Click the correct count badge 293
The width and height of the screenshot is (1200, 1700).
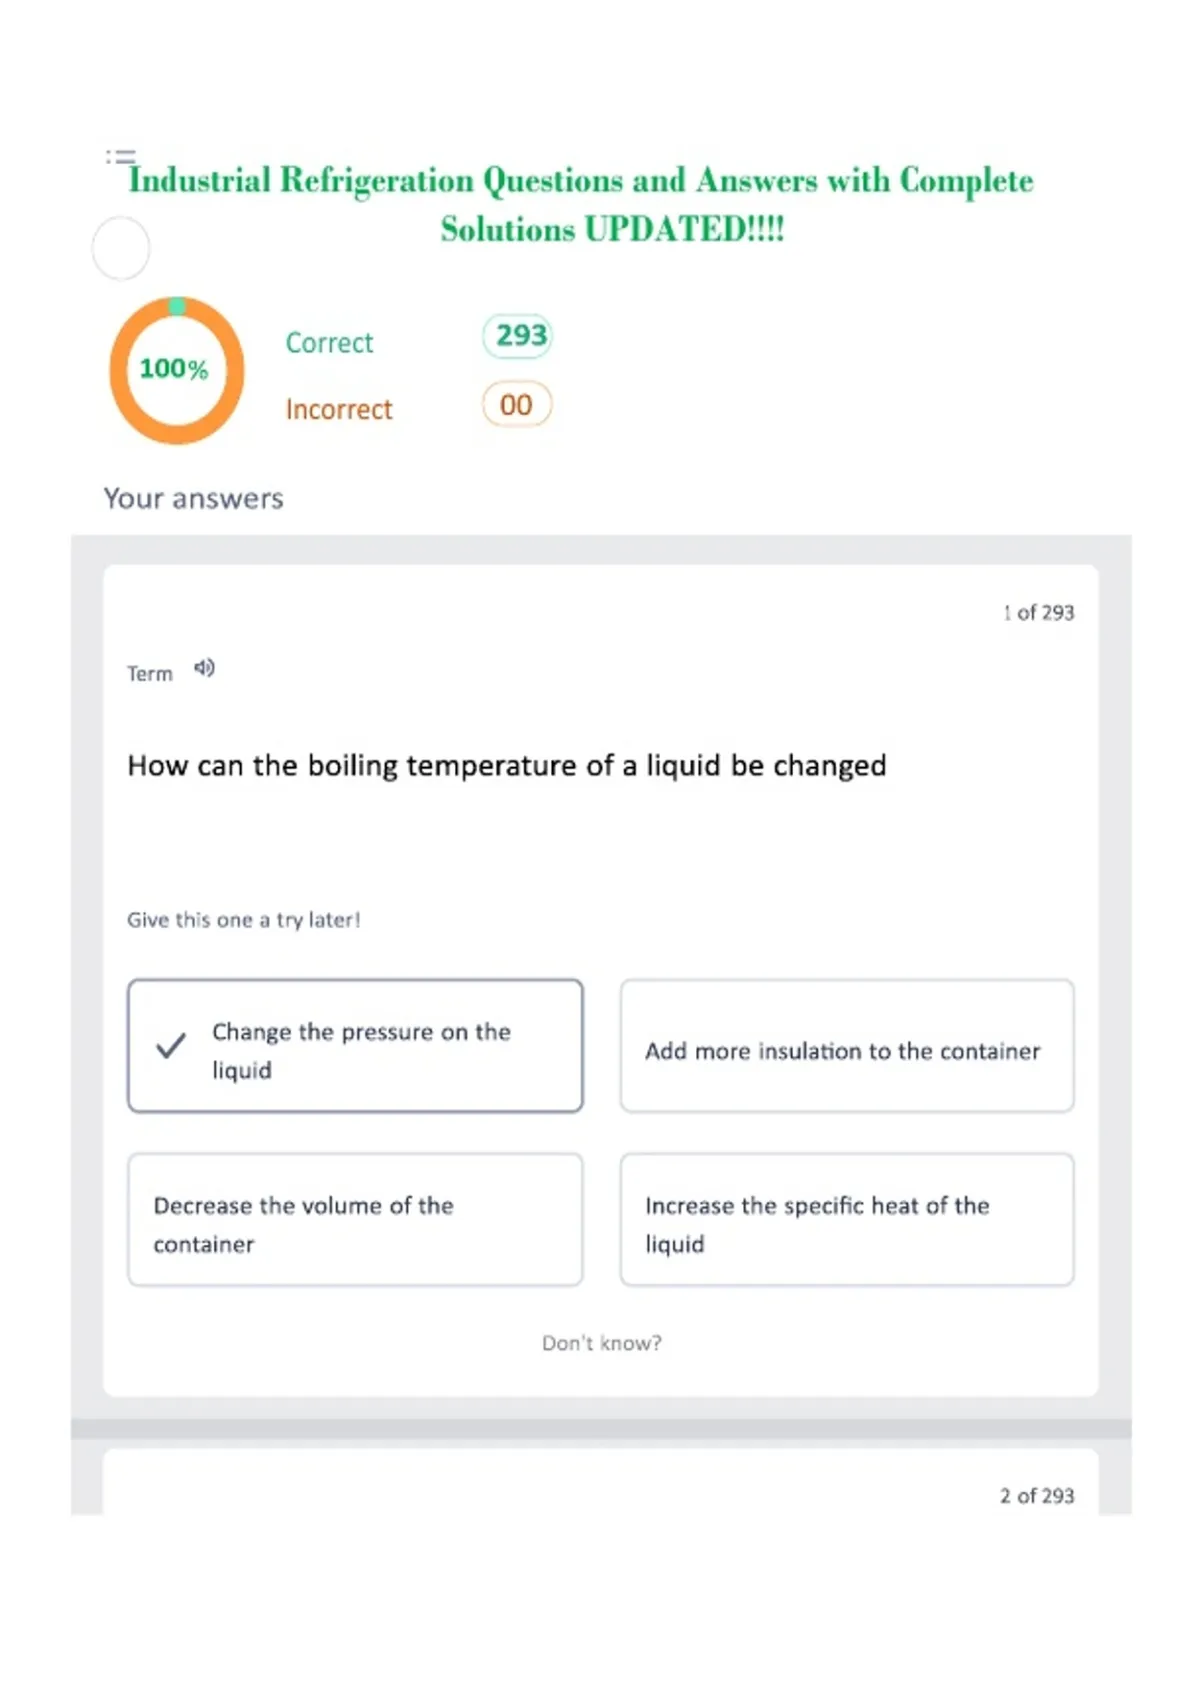point(518,336)
